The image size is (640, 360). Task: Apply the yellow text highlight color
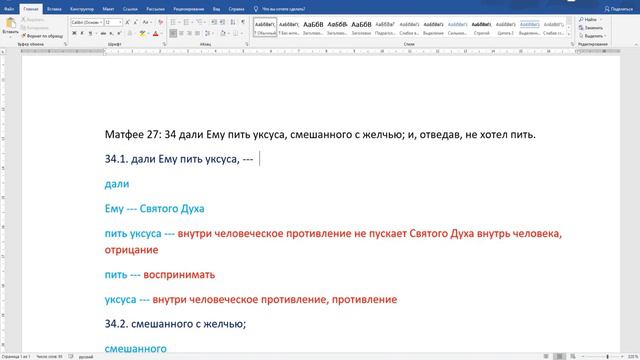[x=142, y=33]
